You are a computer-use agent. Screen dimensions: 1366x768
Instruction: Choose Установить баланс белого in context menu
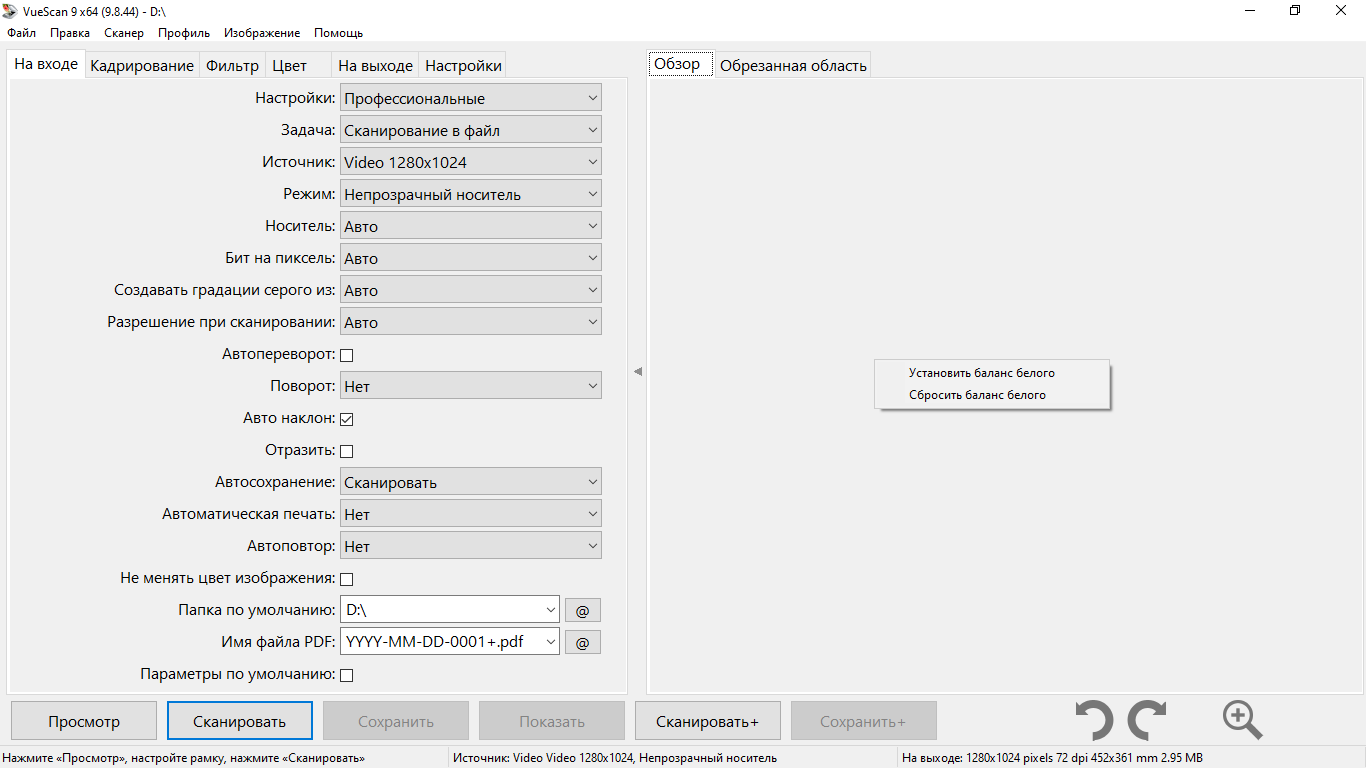(x=992, y=373)
